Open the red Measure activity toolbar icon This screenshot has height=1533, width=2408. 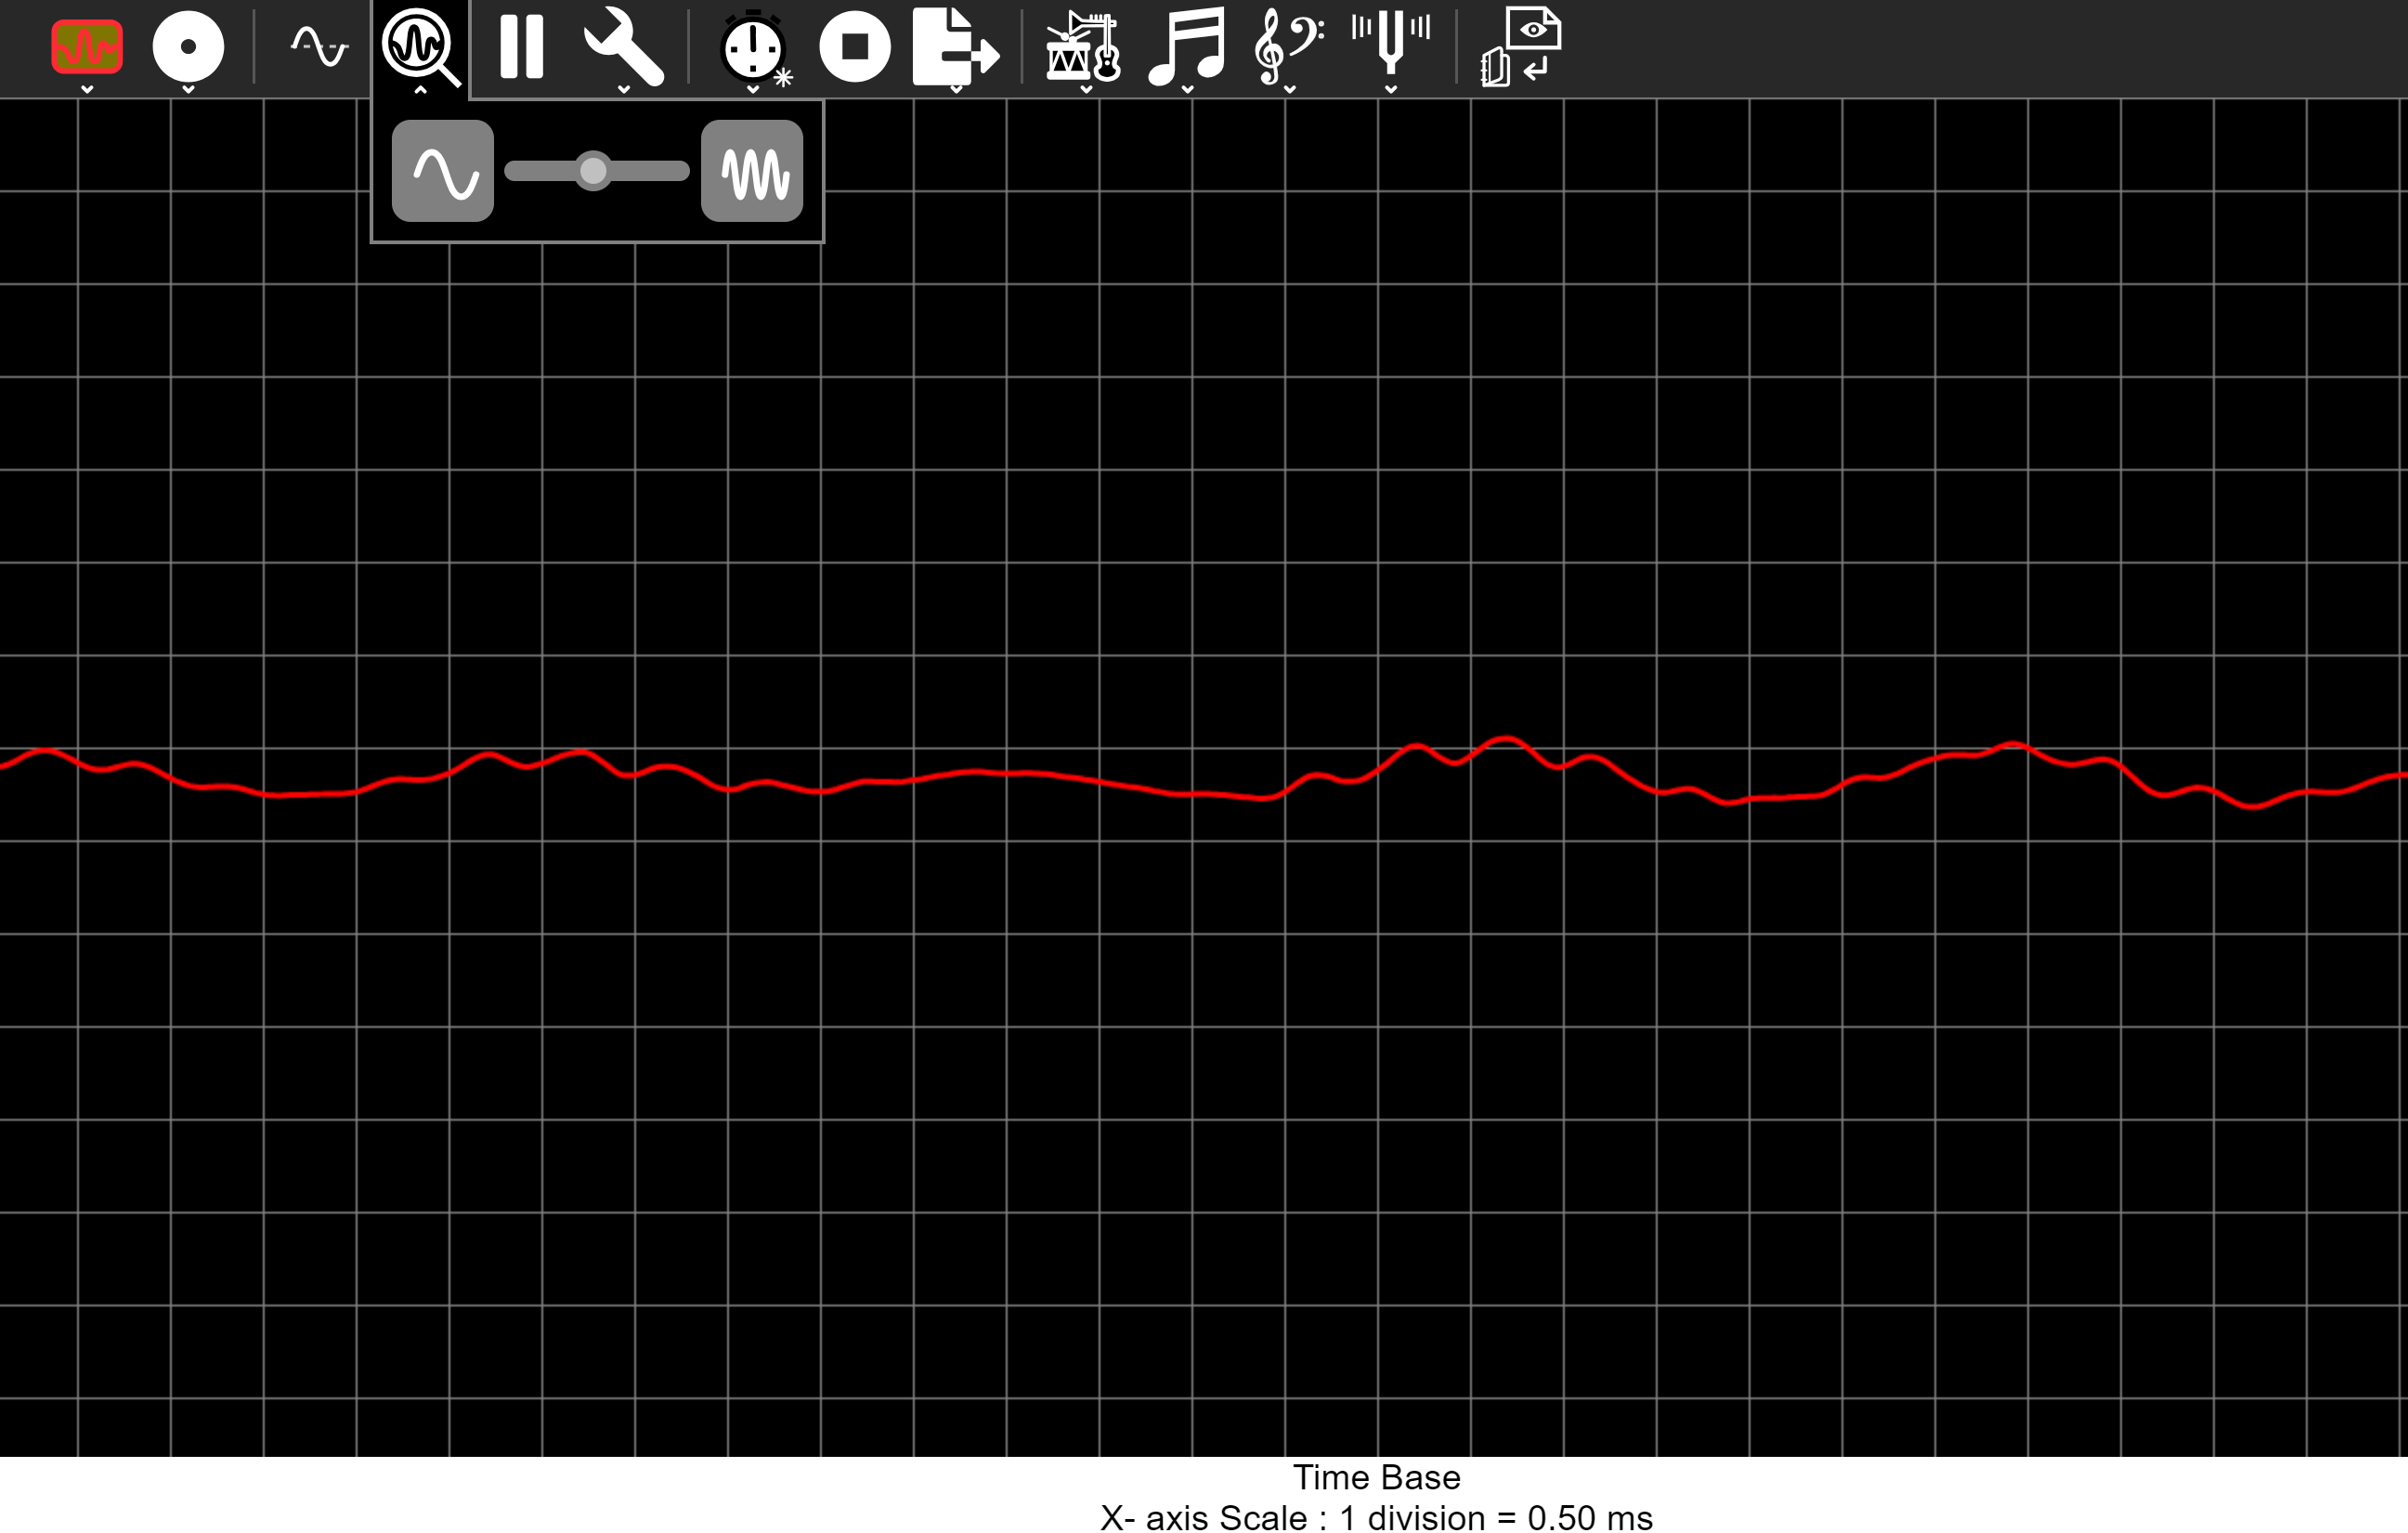click(x=87, y=46)
